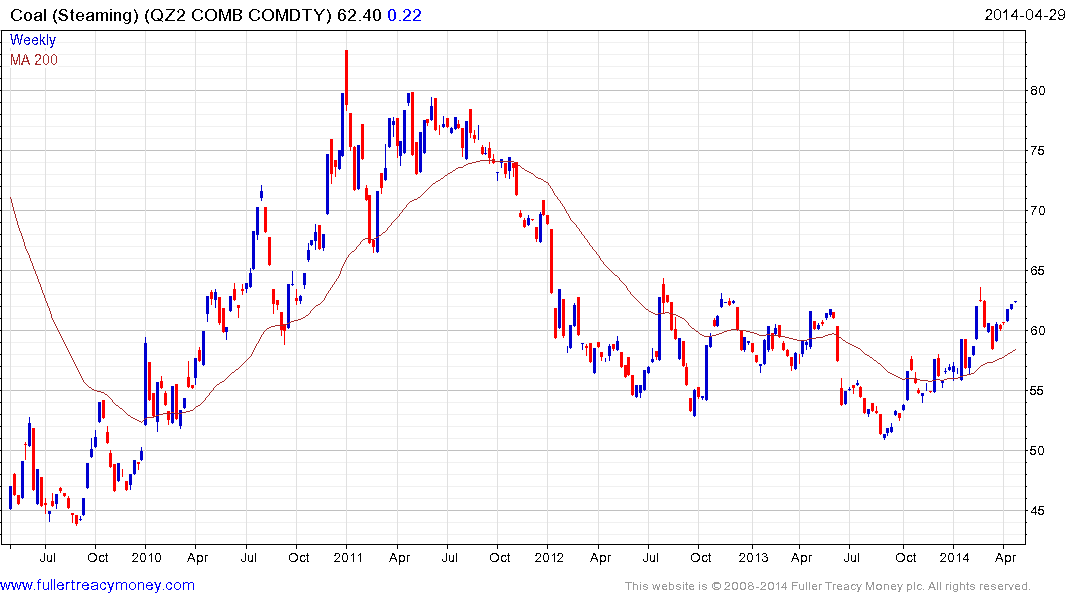This screenshot has width=1075, height=600.
Task: Click the 60 price axis label
Action: (1037, 331)
